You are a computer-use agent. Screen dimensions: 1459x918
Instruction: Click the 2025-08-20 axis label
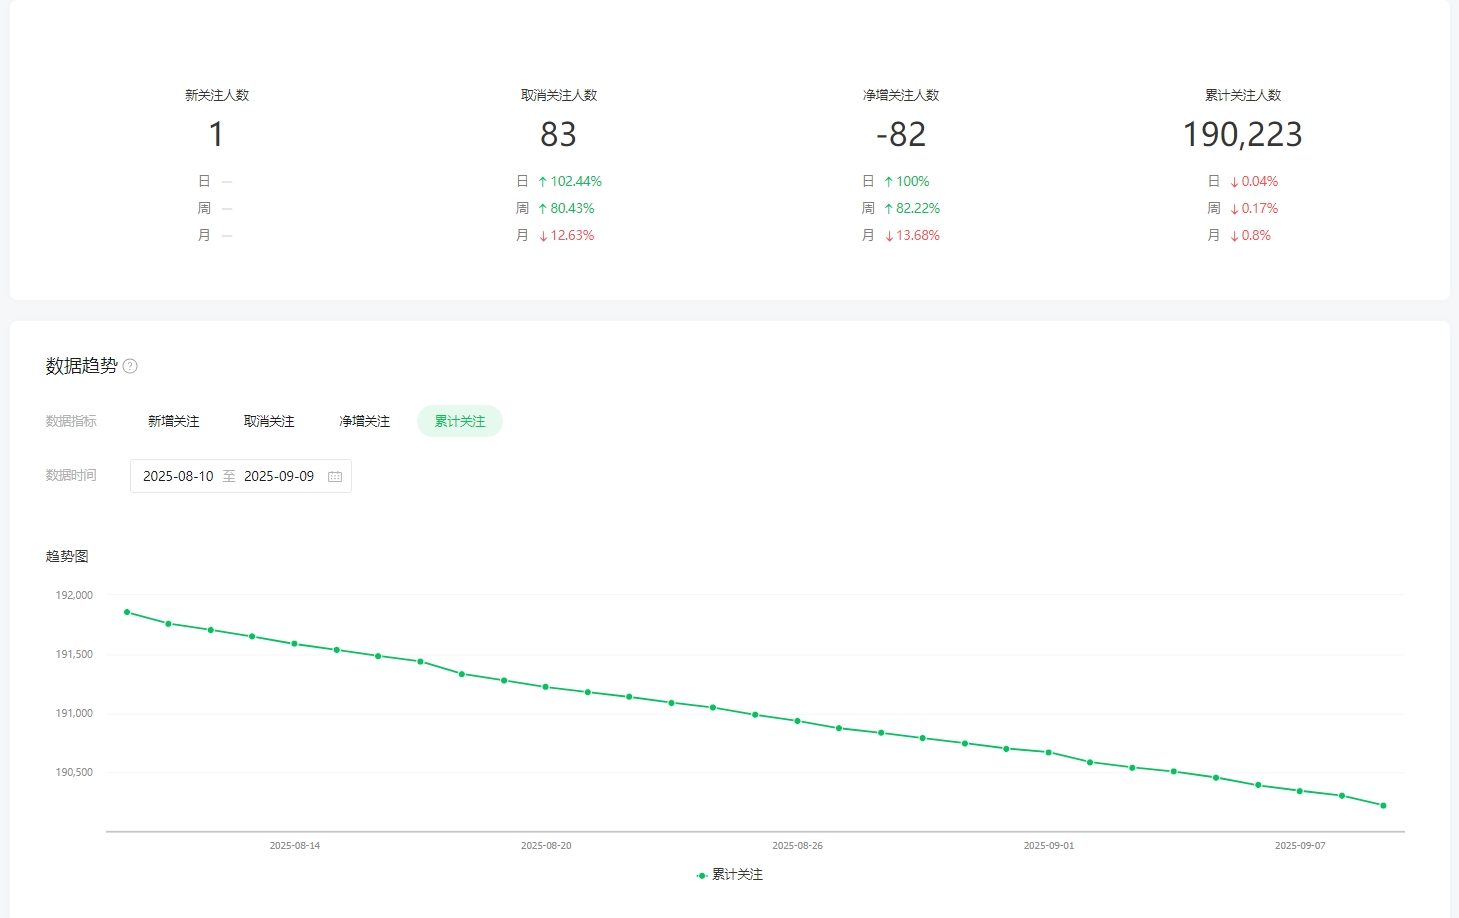point(546,846)
